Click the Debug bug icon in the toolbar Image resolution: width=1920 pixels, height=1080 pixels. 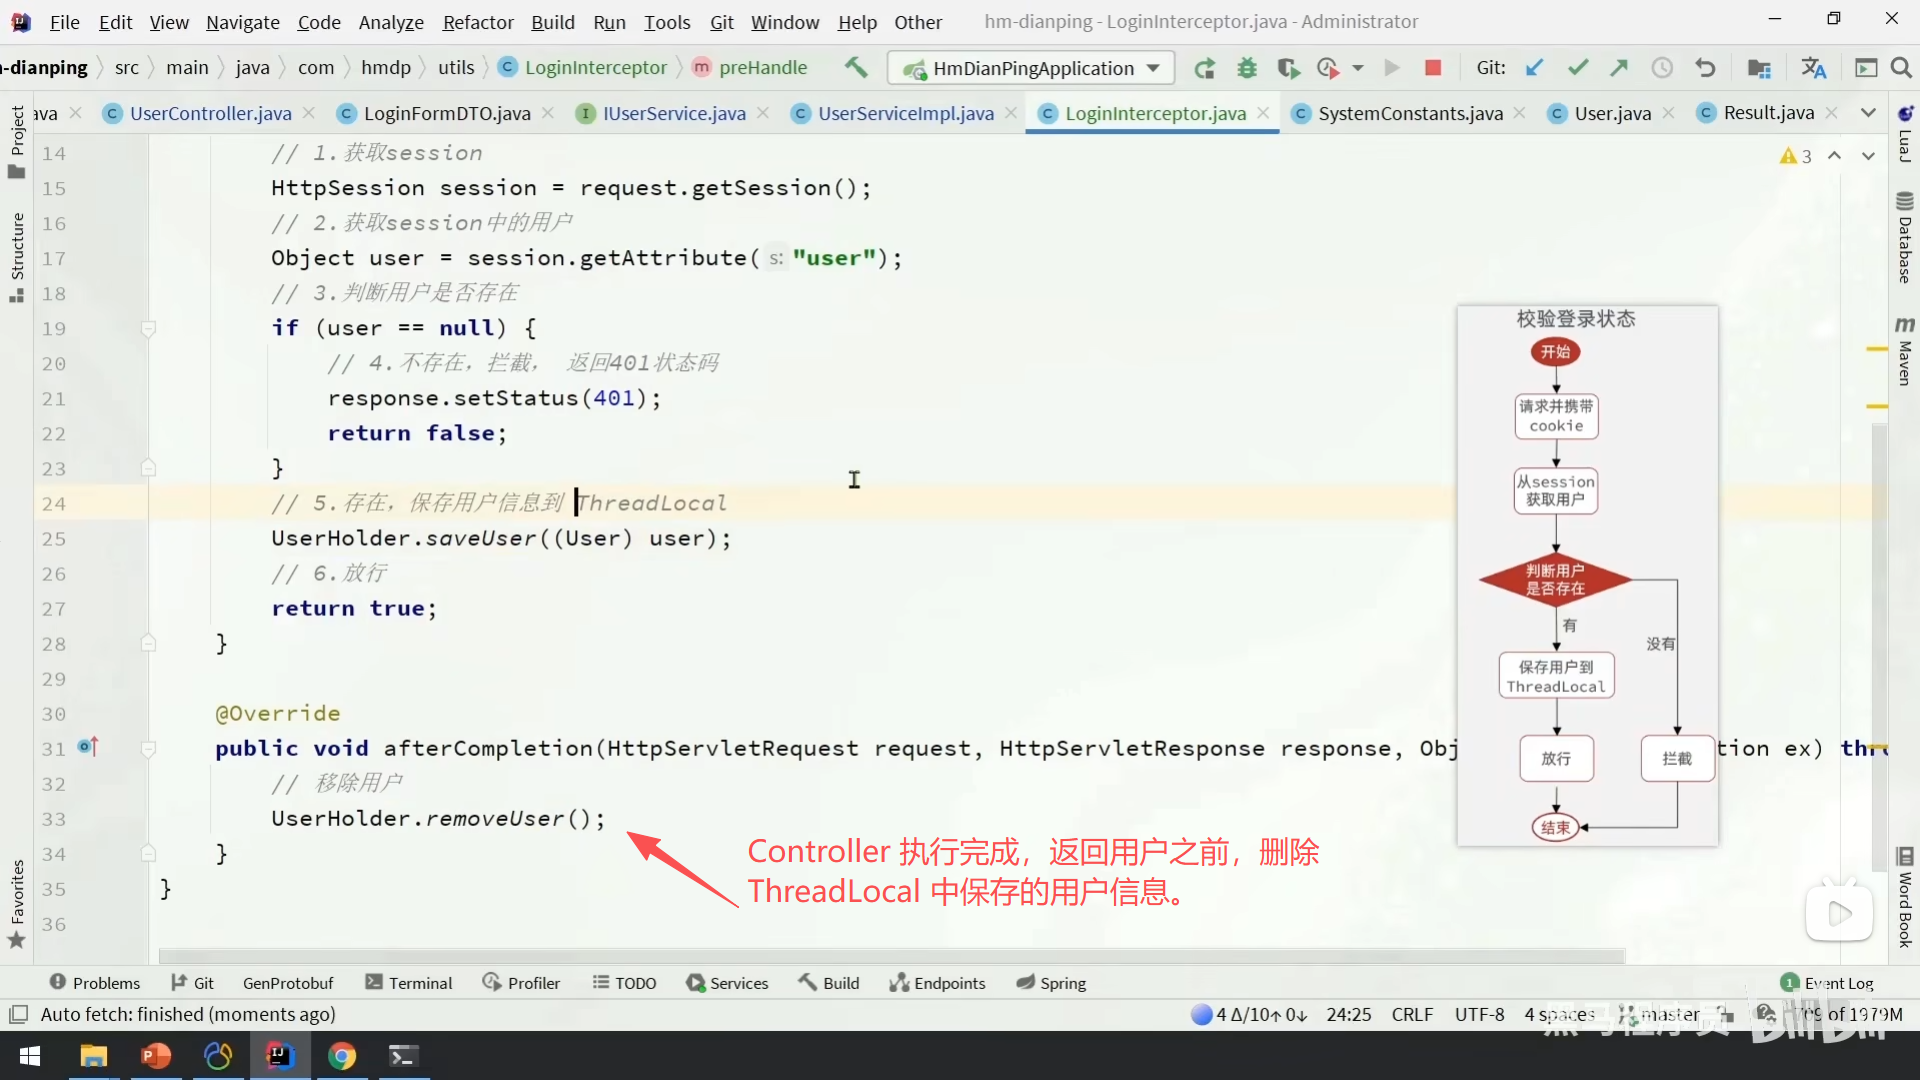[x=1246, y=68]
